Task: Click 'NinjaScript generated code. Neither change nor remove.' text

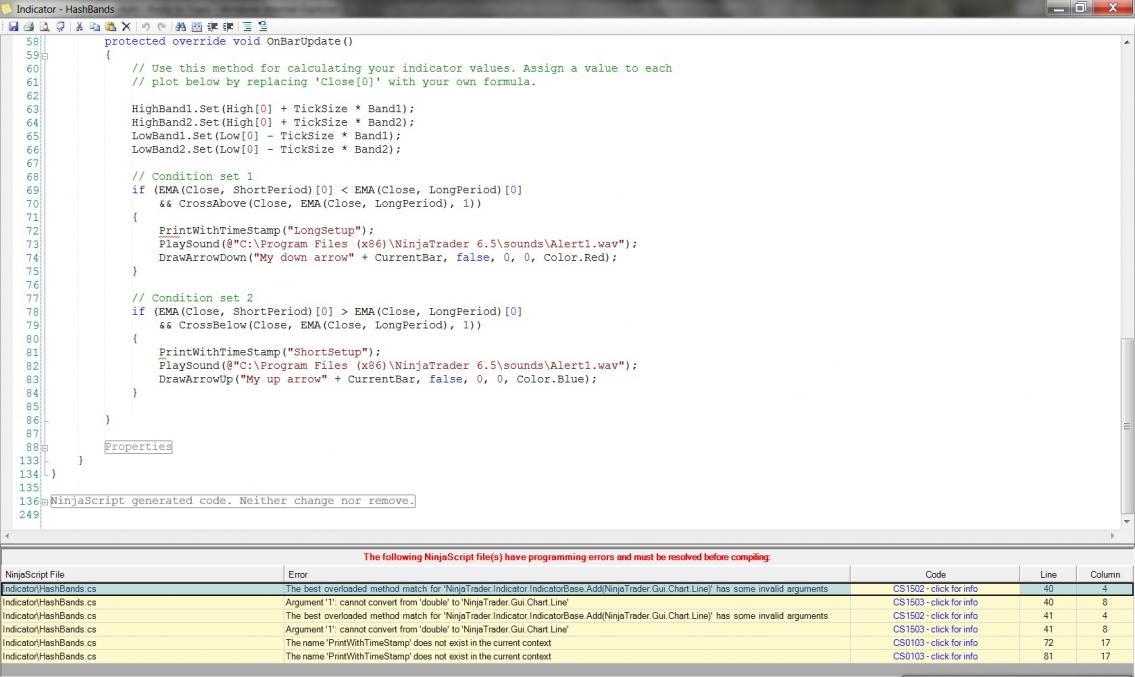Action: click(x=232, y=500)
